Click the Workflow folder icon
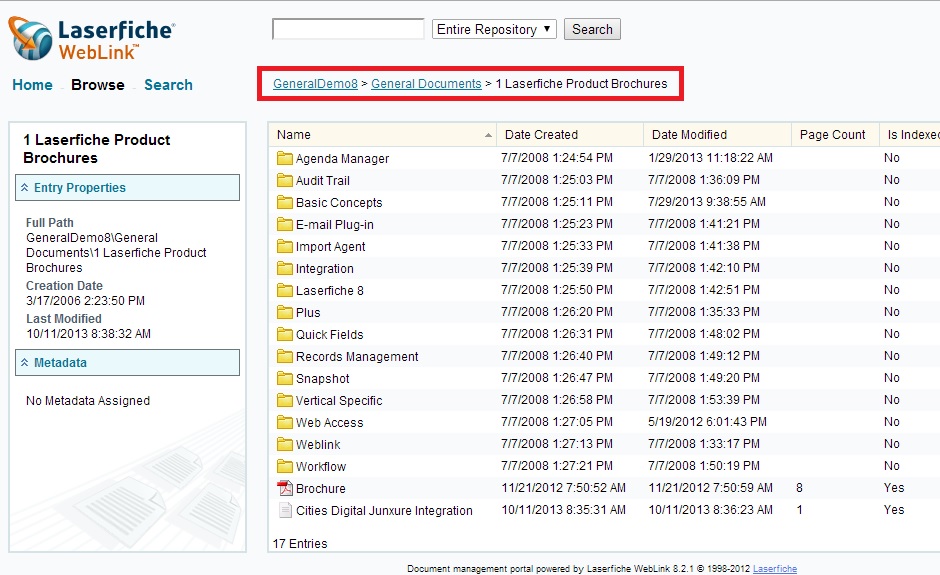The width and height of the screenshot is (940, 575). pos(285,466)
